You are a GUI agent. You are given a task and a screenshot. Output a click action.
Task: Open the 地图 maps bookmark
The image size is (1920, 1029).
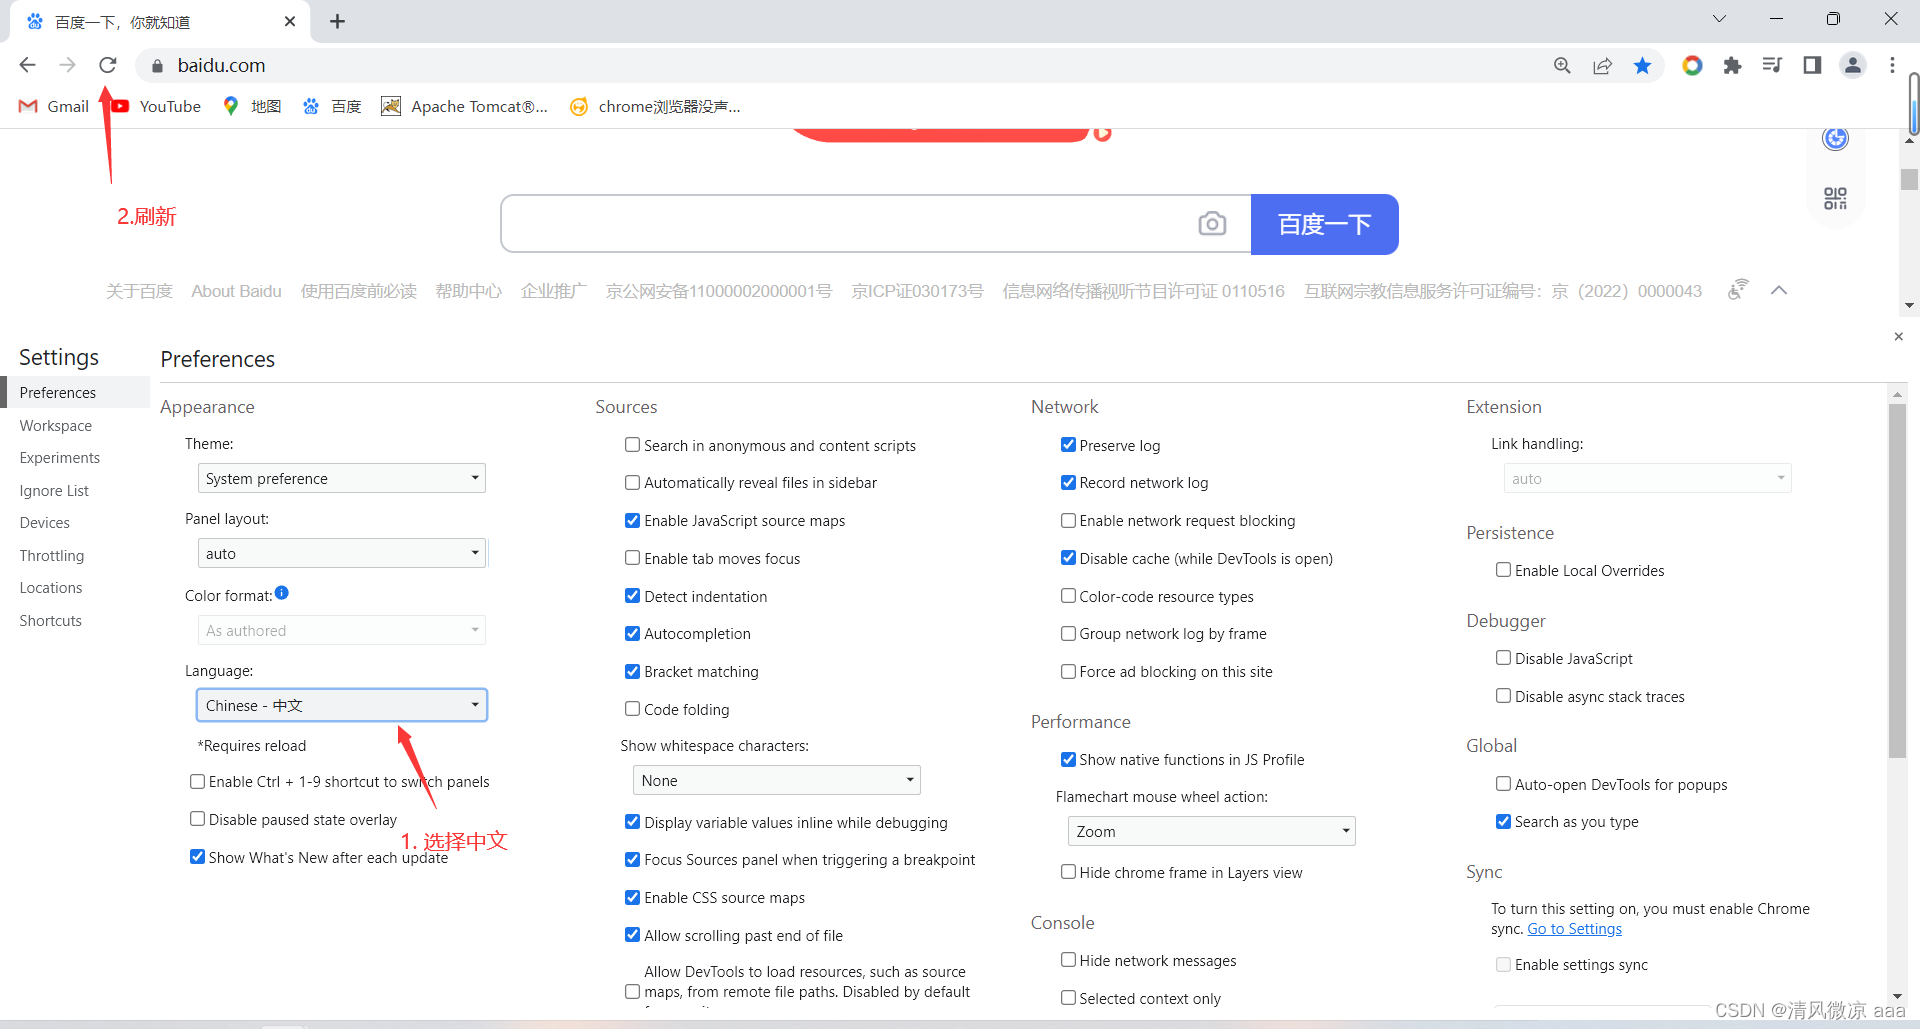point(252,106)
